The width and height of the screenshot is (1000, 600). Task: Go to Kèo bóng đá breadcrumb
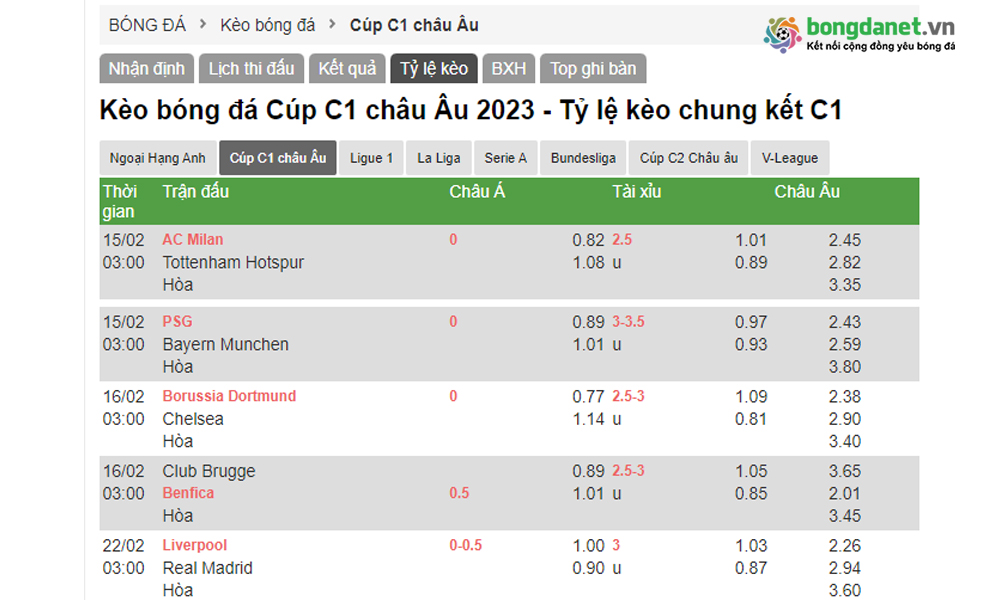[267, 25]
